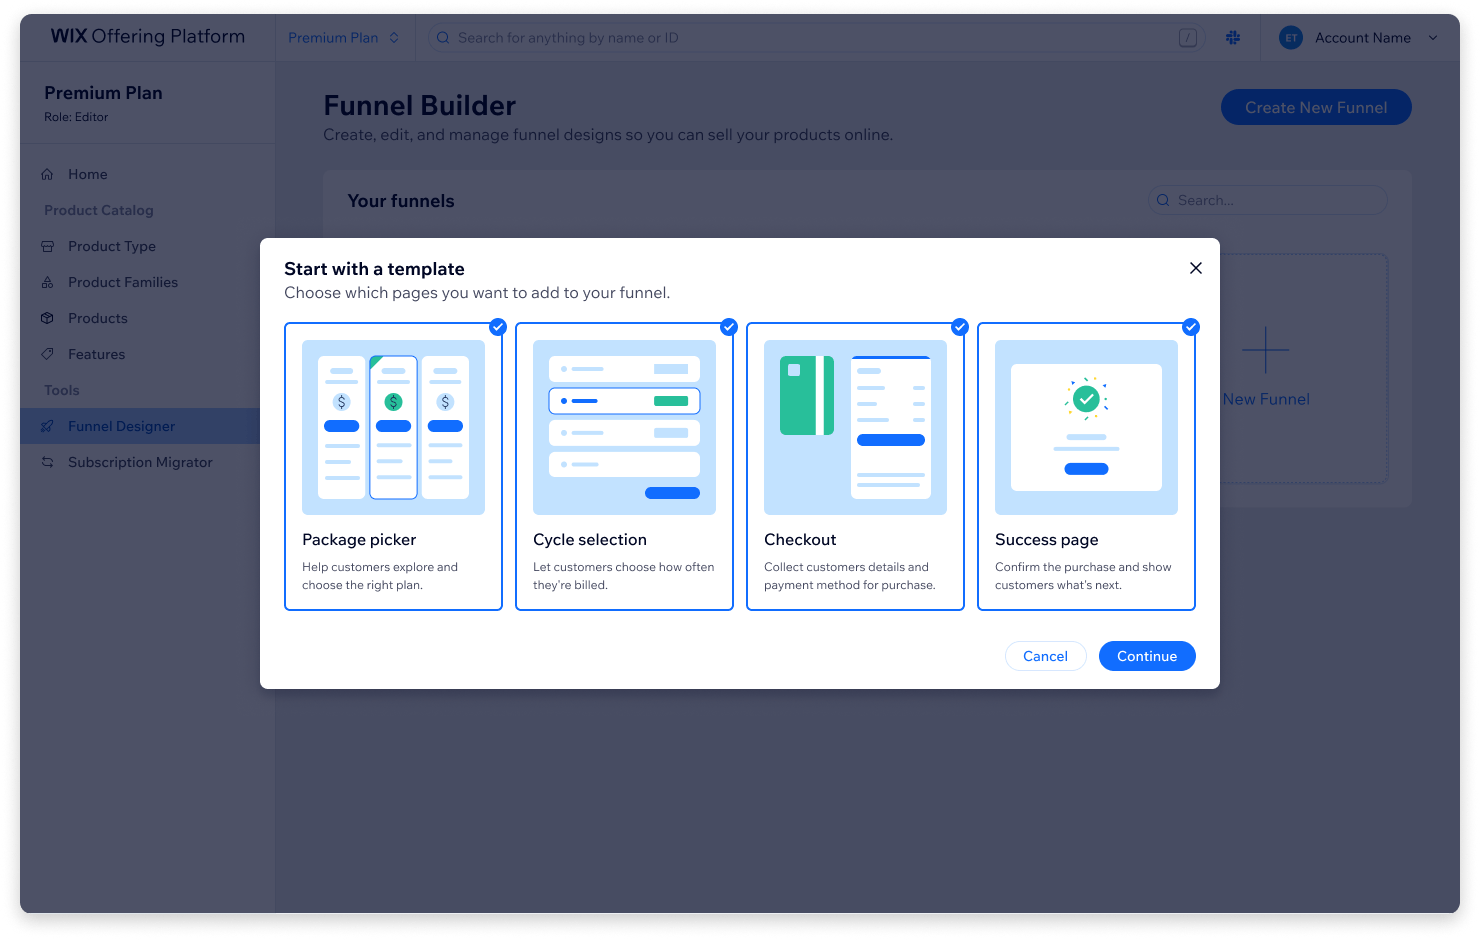Close the template dialog with X
Image resolution: width=1480 pixels, height=940 pixels.
pyautogui.click(x=1195, y=268)
